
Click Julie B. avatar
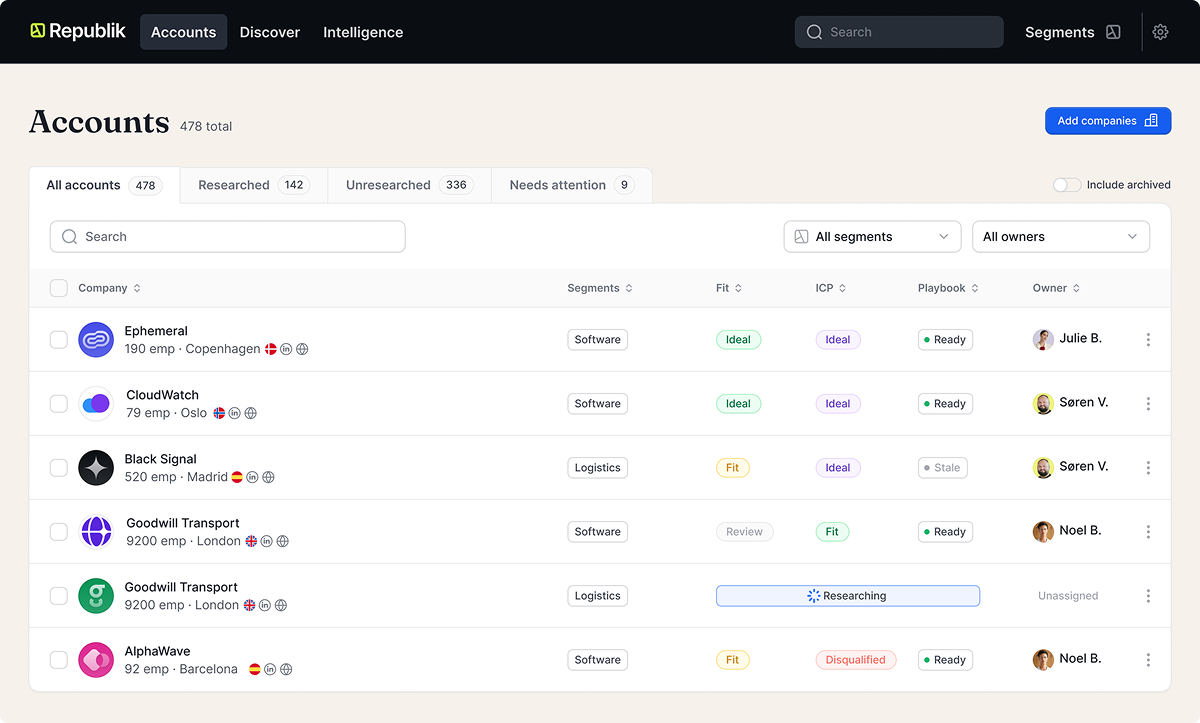[x=1043, y=339]
